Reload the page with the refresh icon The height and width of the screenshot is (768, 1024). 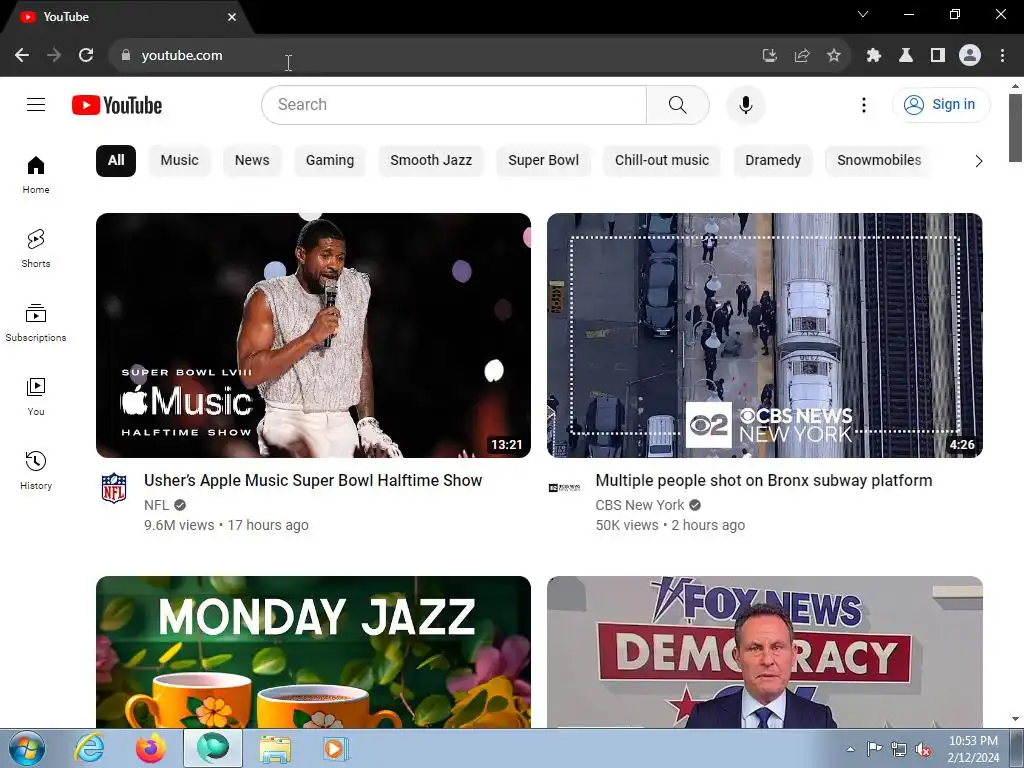click(x=86, y=56)
